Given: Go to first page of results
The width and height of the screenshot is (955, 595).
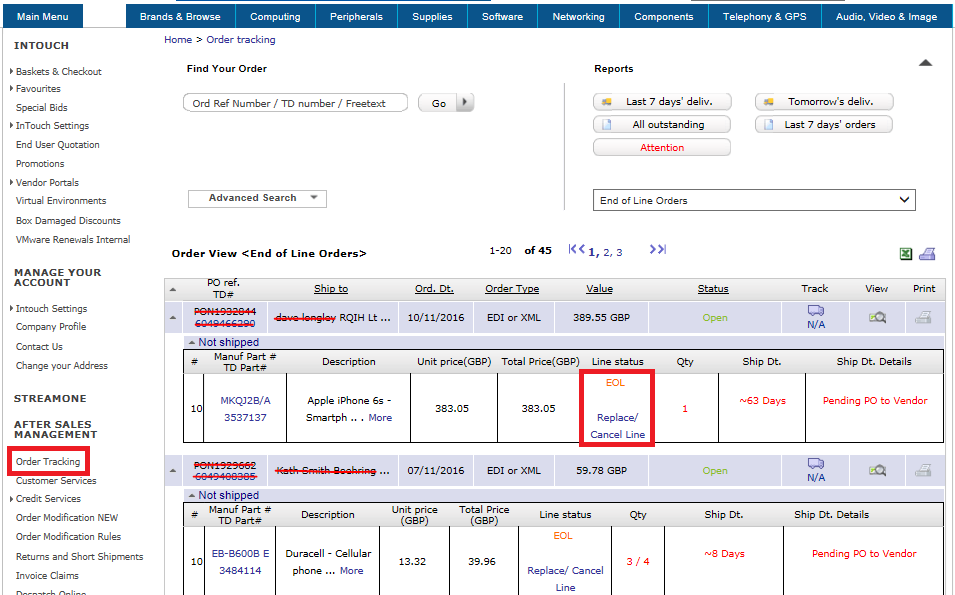Looking at the screenshot, I should click(x=576, y=250).
